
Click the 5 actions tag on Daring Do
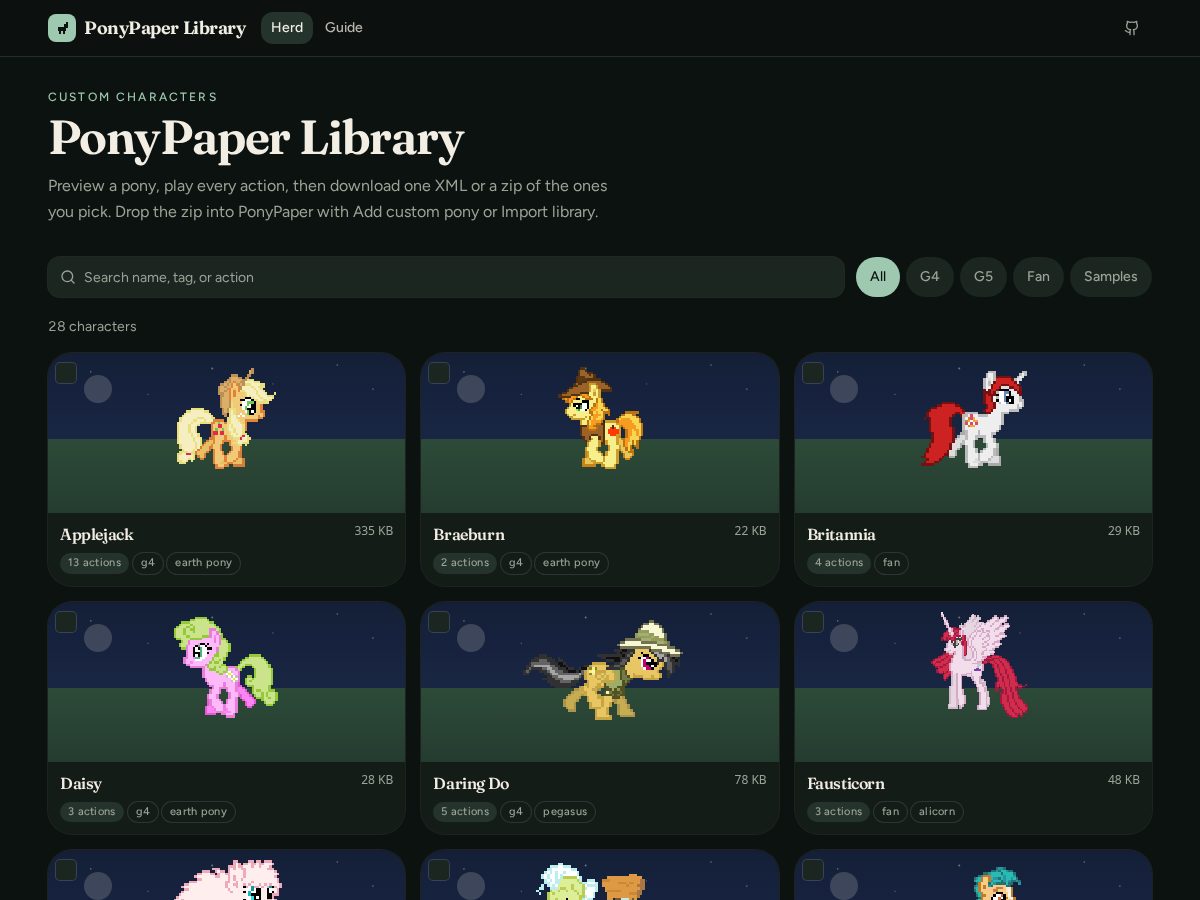[465, 812]
